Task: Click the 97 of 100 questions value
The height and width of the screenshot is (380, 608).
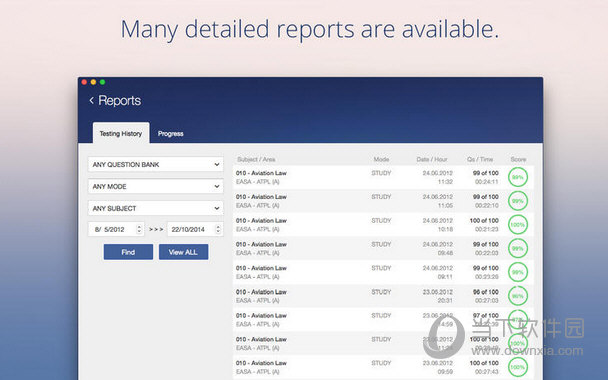Action: (x=485, y=315)
